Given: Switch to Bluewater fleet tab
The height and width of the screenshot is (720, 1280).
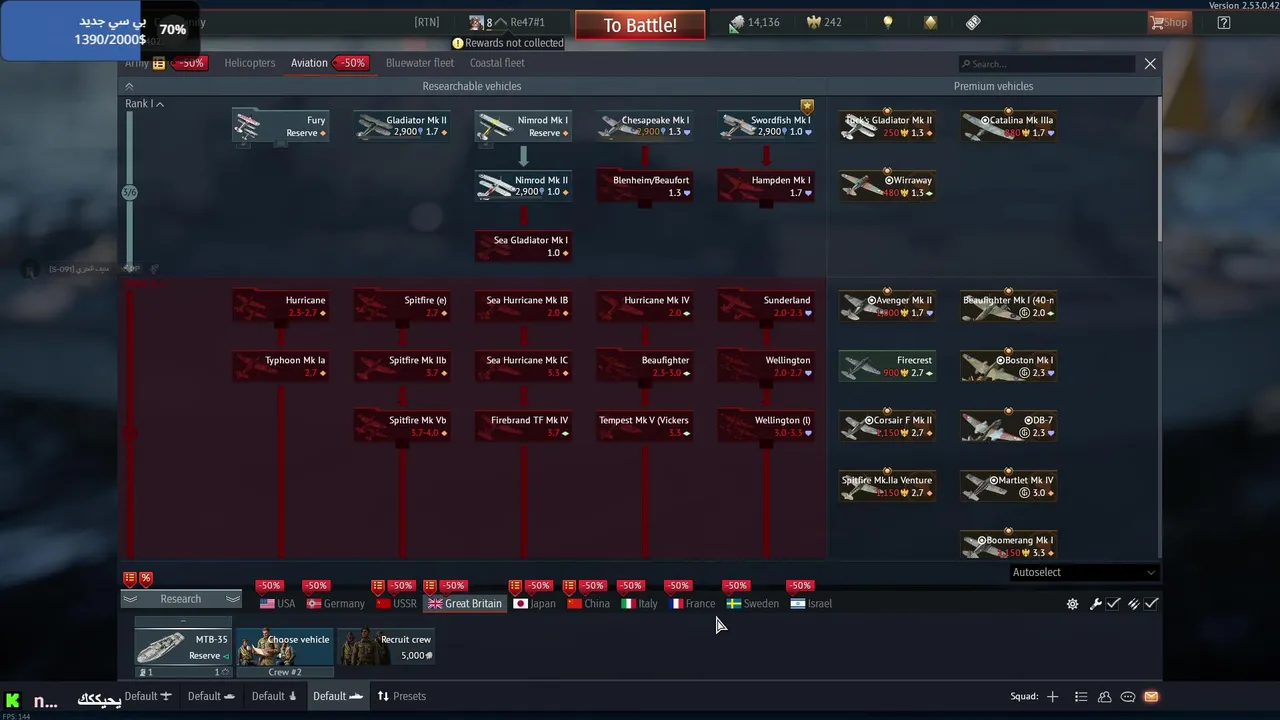Looking at the screenshot, I should pyautogui.click(x=420, y=63).
